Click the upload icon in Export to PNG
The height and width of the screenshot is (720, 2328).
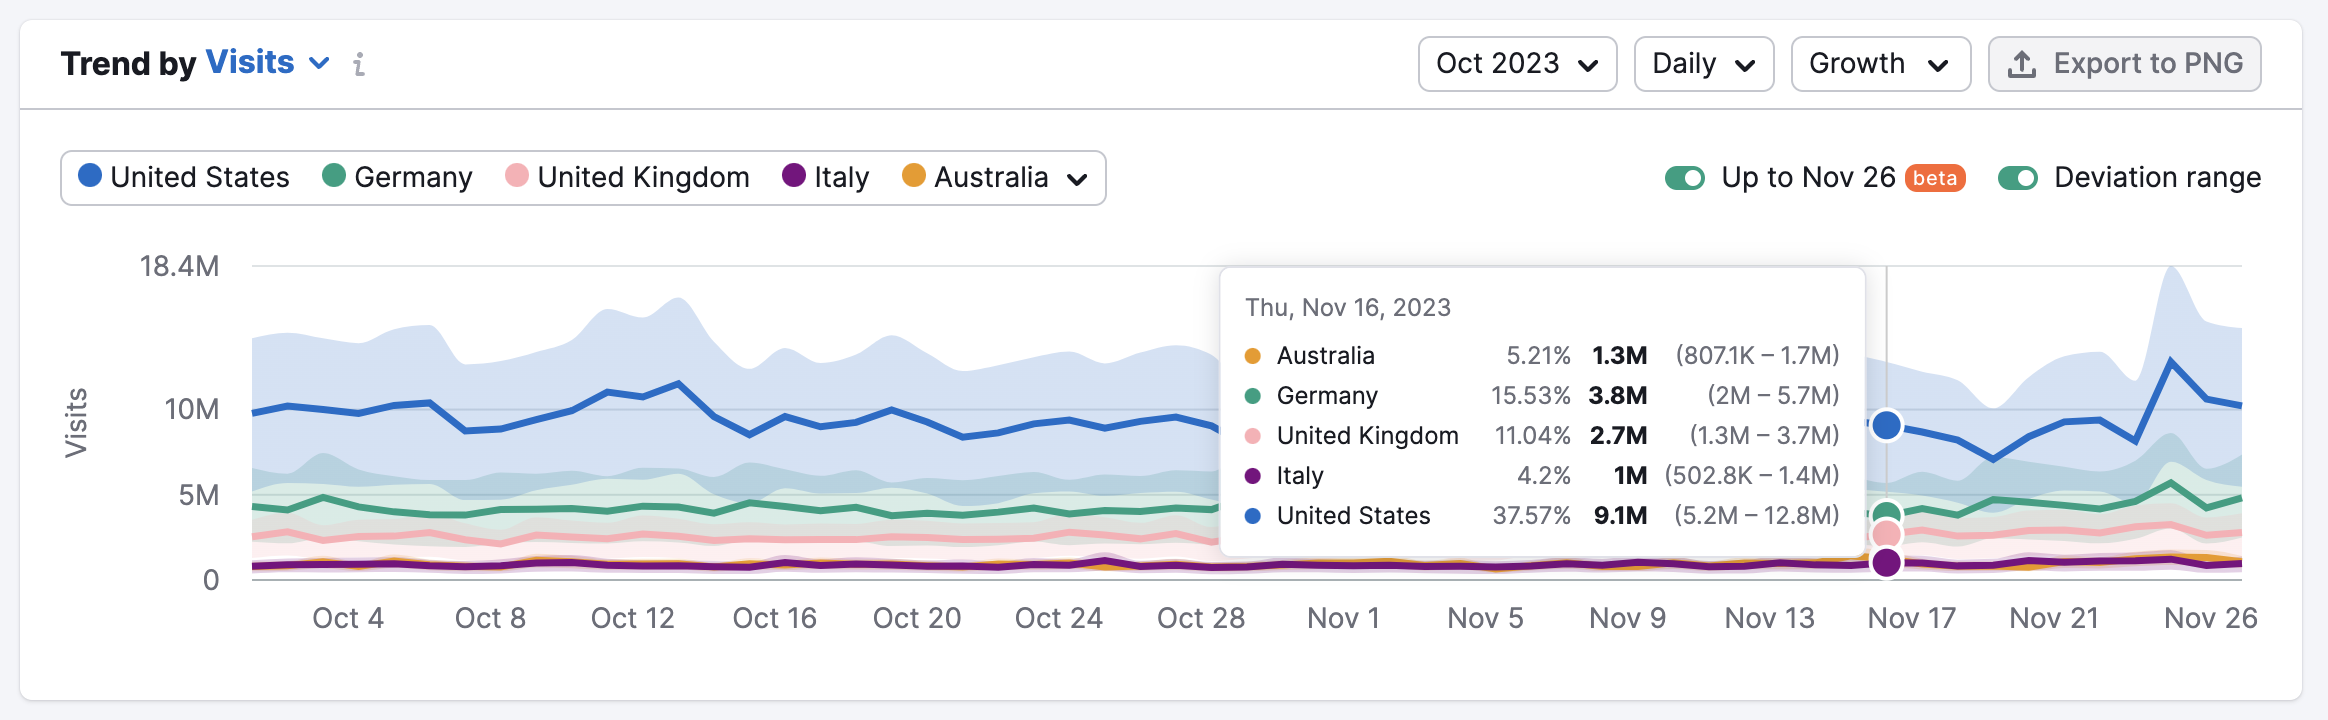(x=2021, y=64)
